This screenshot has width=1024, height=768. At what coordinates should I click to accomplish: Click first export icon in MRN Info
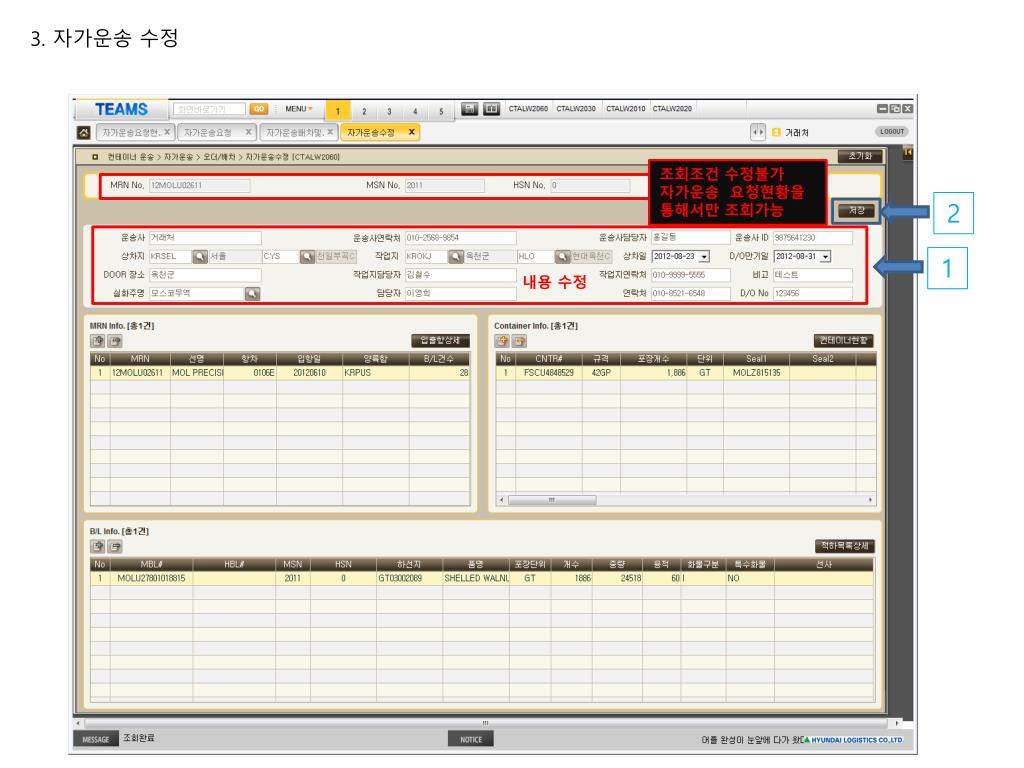click(x=97, y=341)
